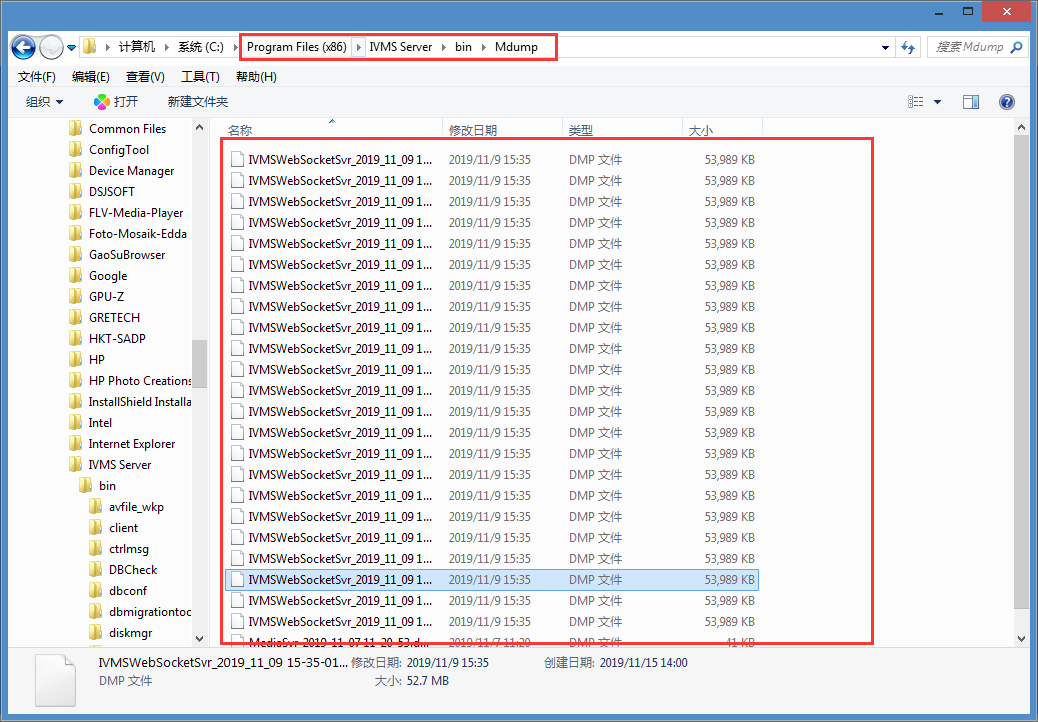This screenshot has height=722, width=1038.
Task: Select 系统 (C:) in the address path
Action: pos(201,47)
